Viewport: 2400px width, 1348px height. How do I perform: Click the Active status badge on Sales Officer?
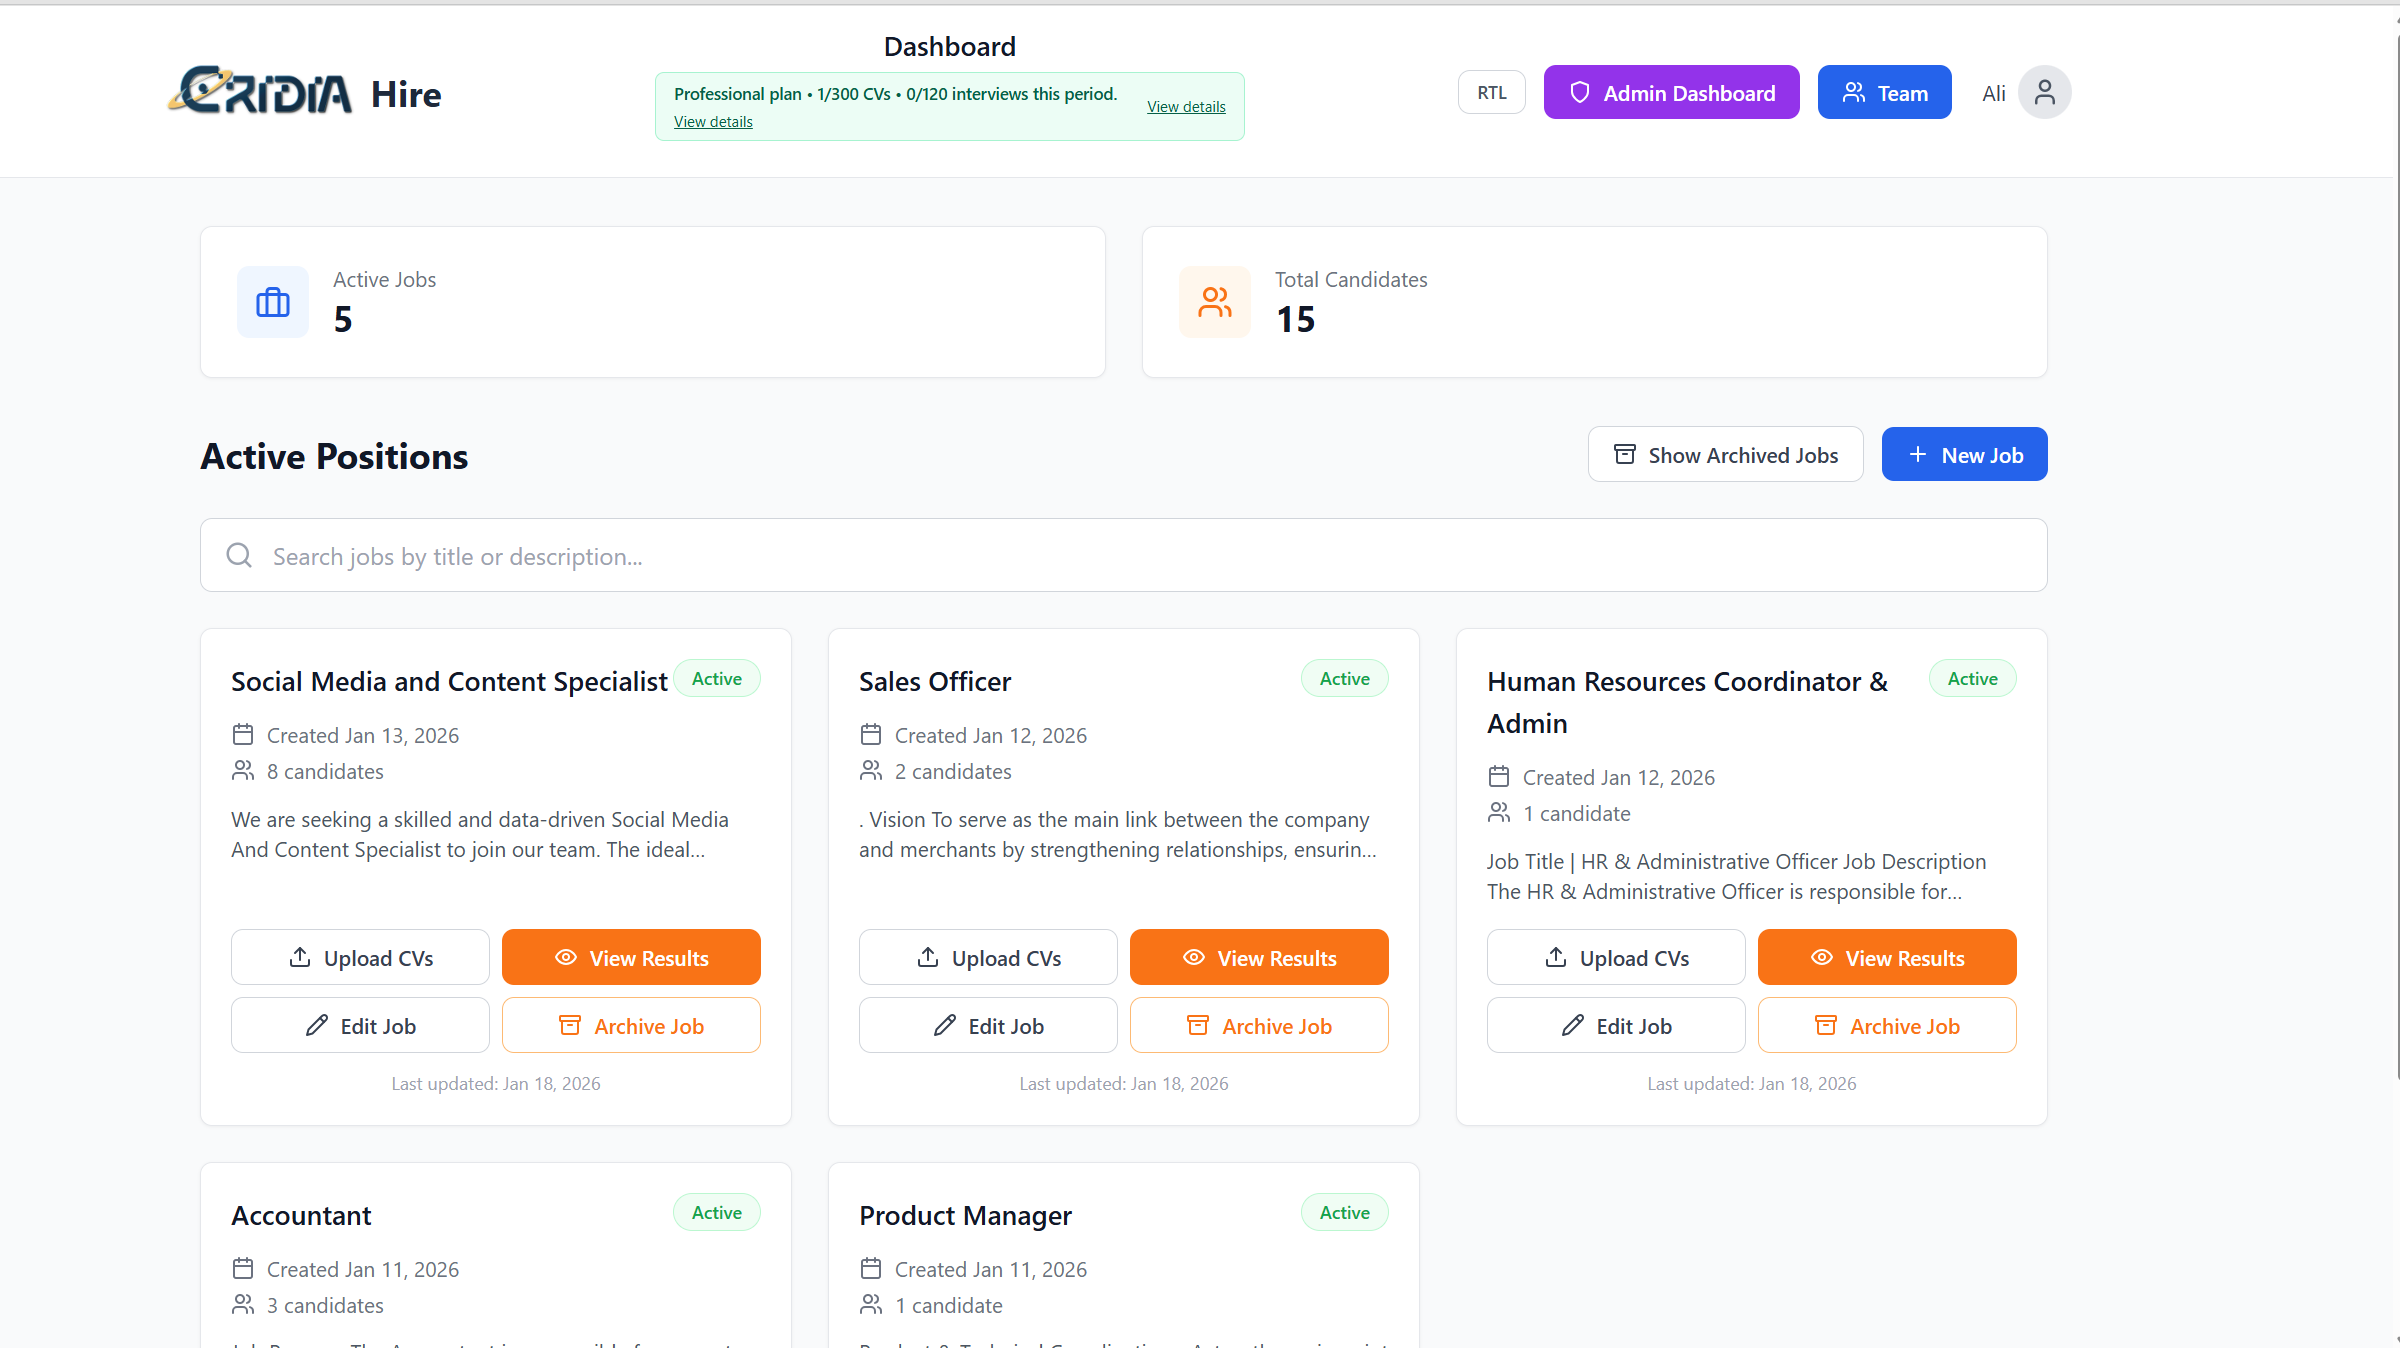click(x=1344, y=677)
